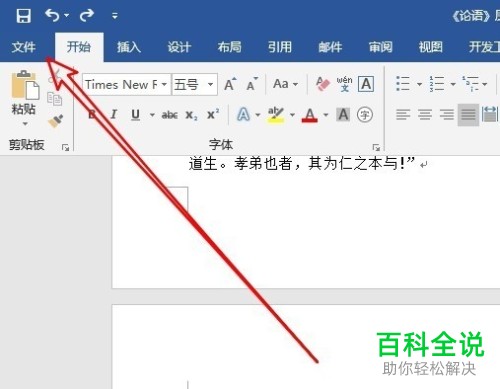Click the Character Border icon

pos(366,84)
